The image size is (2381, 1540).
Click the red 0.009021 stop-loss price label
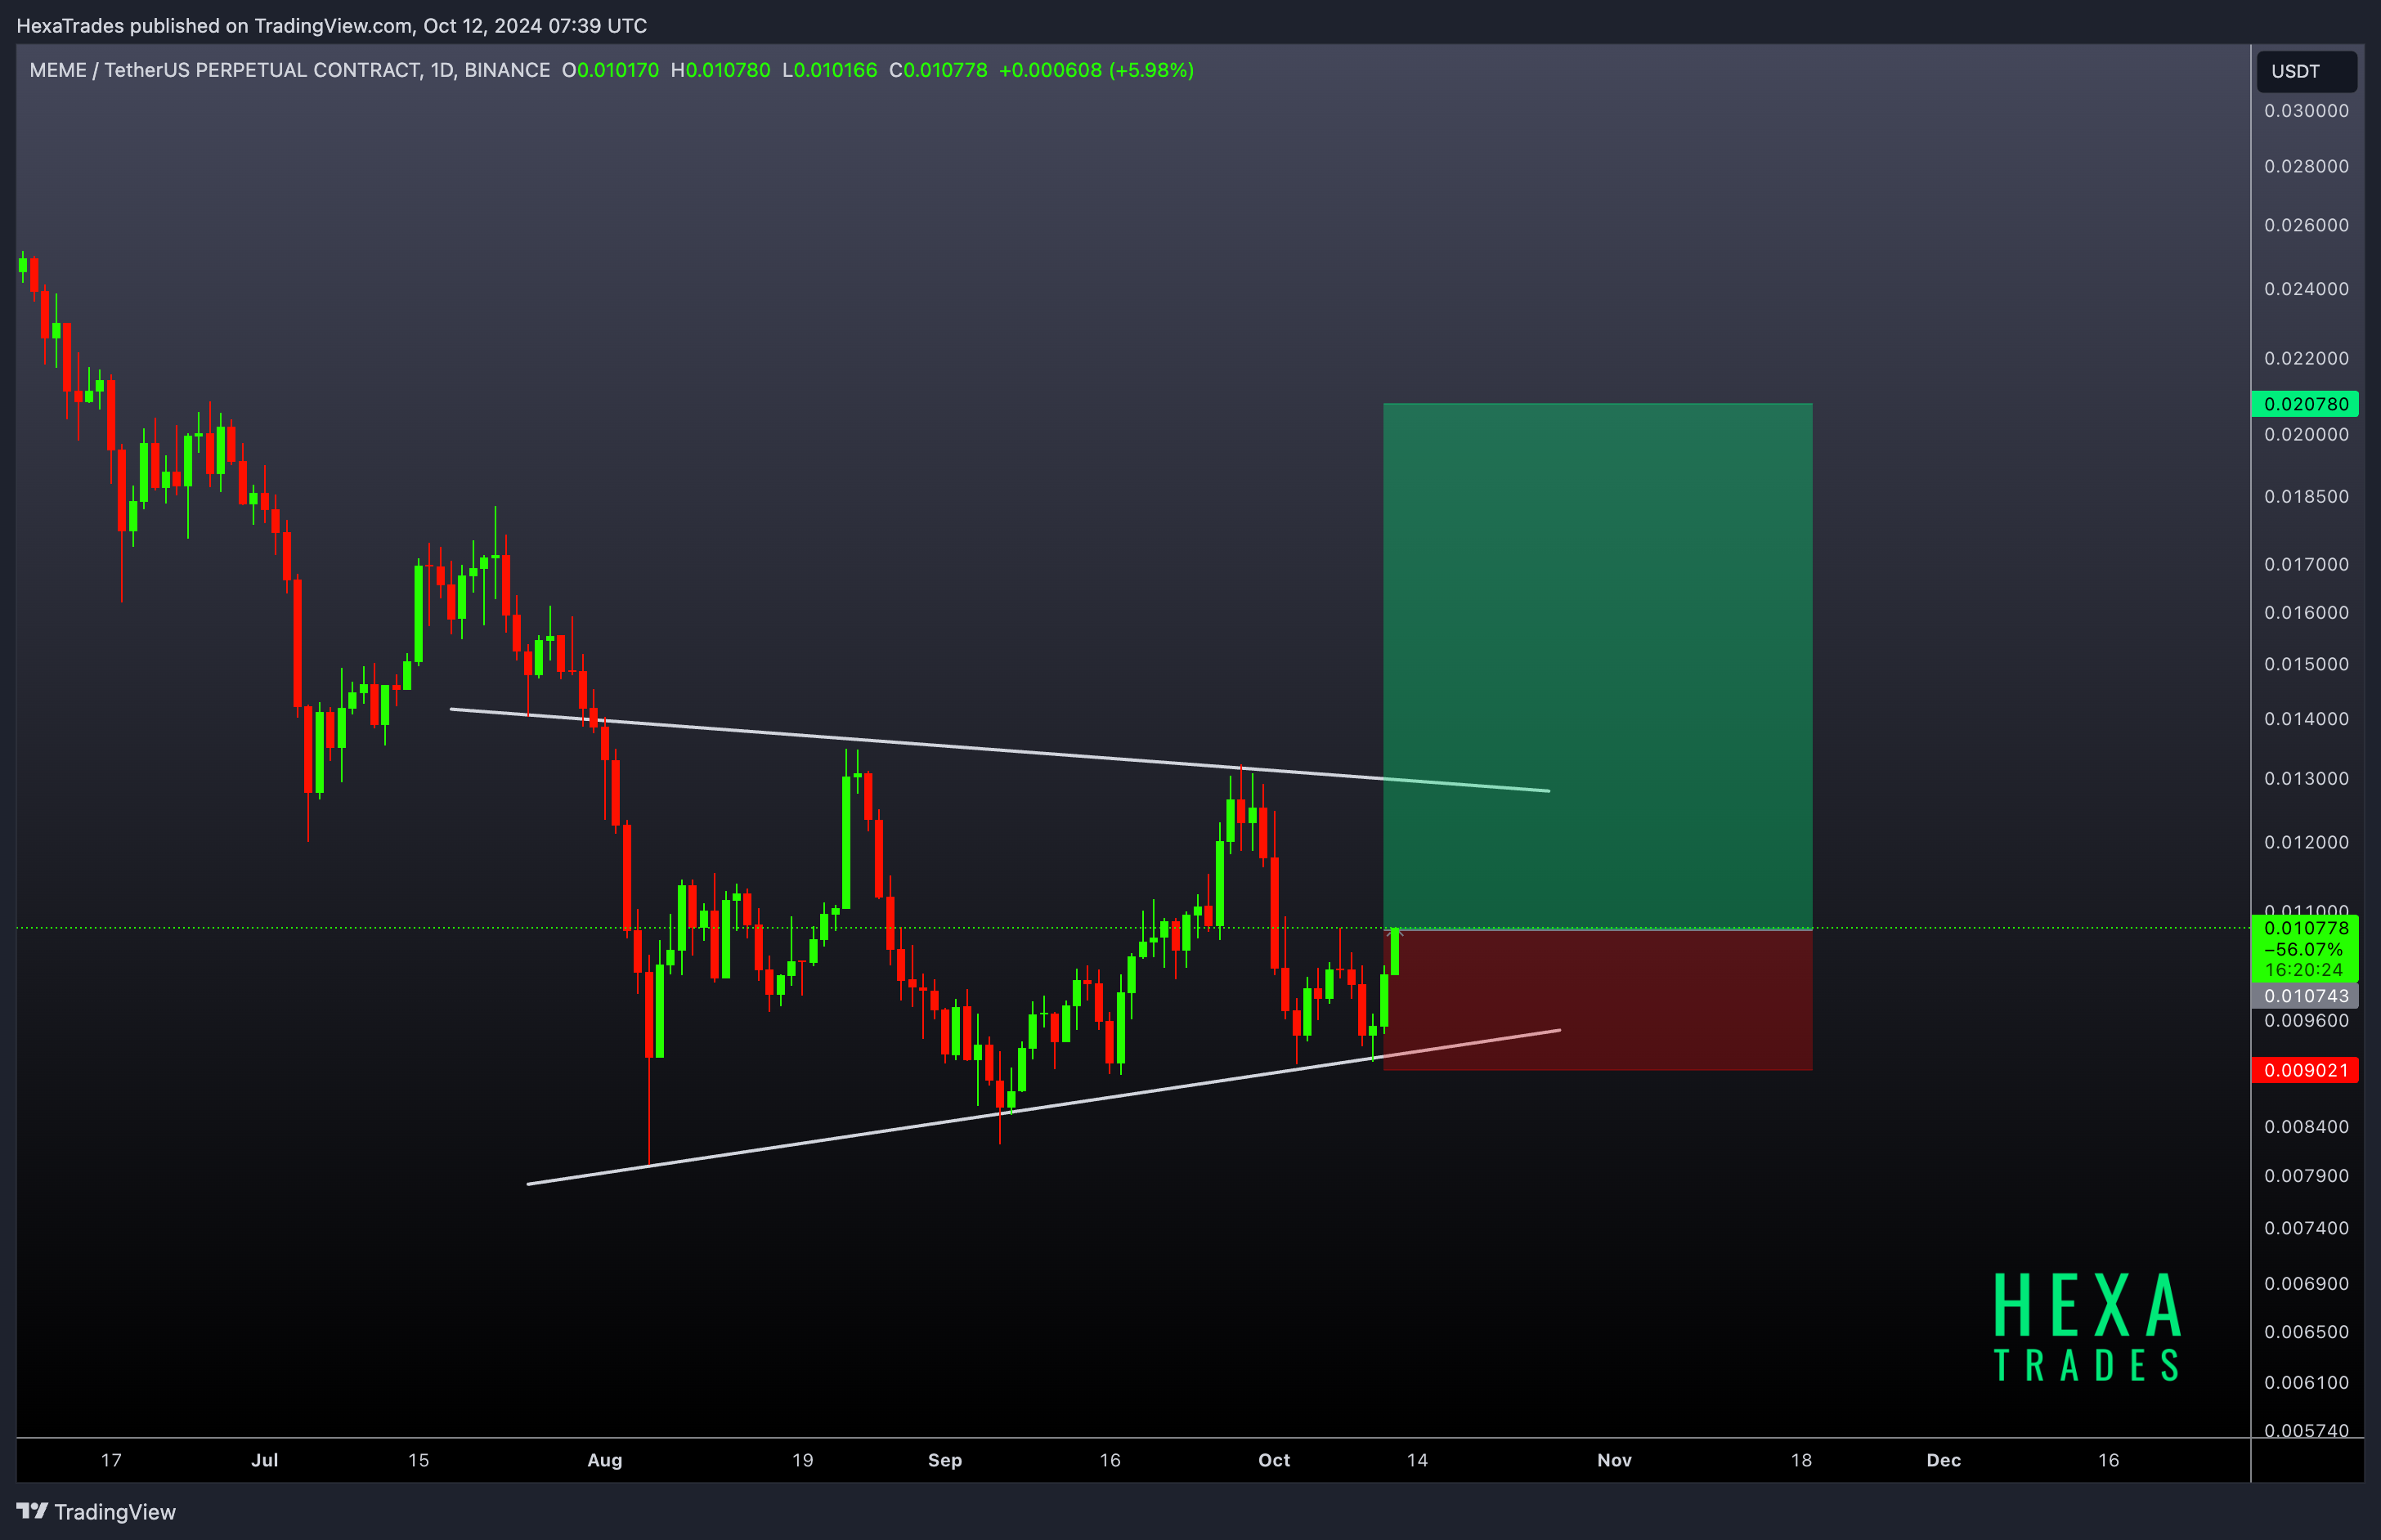[x=2305, y=1070]
